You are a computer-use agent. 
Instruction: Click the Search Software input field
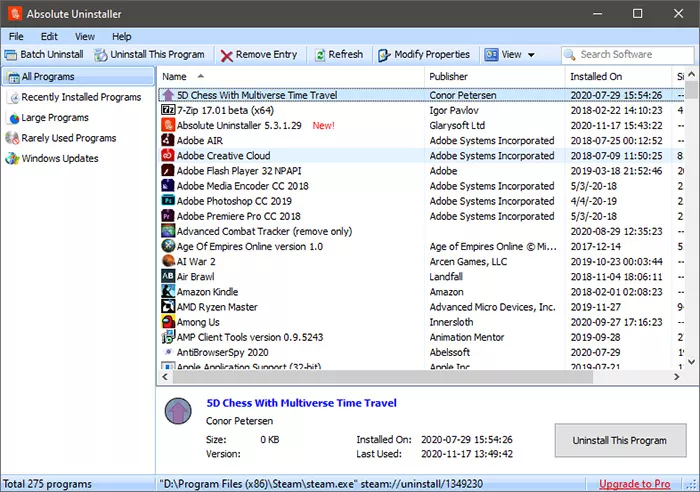628,55
